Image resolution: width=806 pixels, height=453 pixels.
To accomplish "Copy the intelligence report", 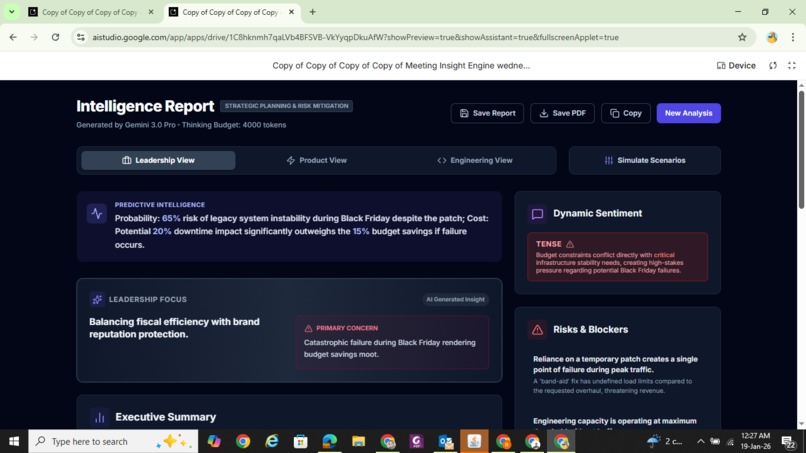I will coord(626,113).
